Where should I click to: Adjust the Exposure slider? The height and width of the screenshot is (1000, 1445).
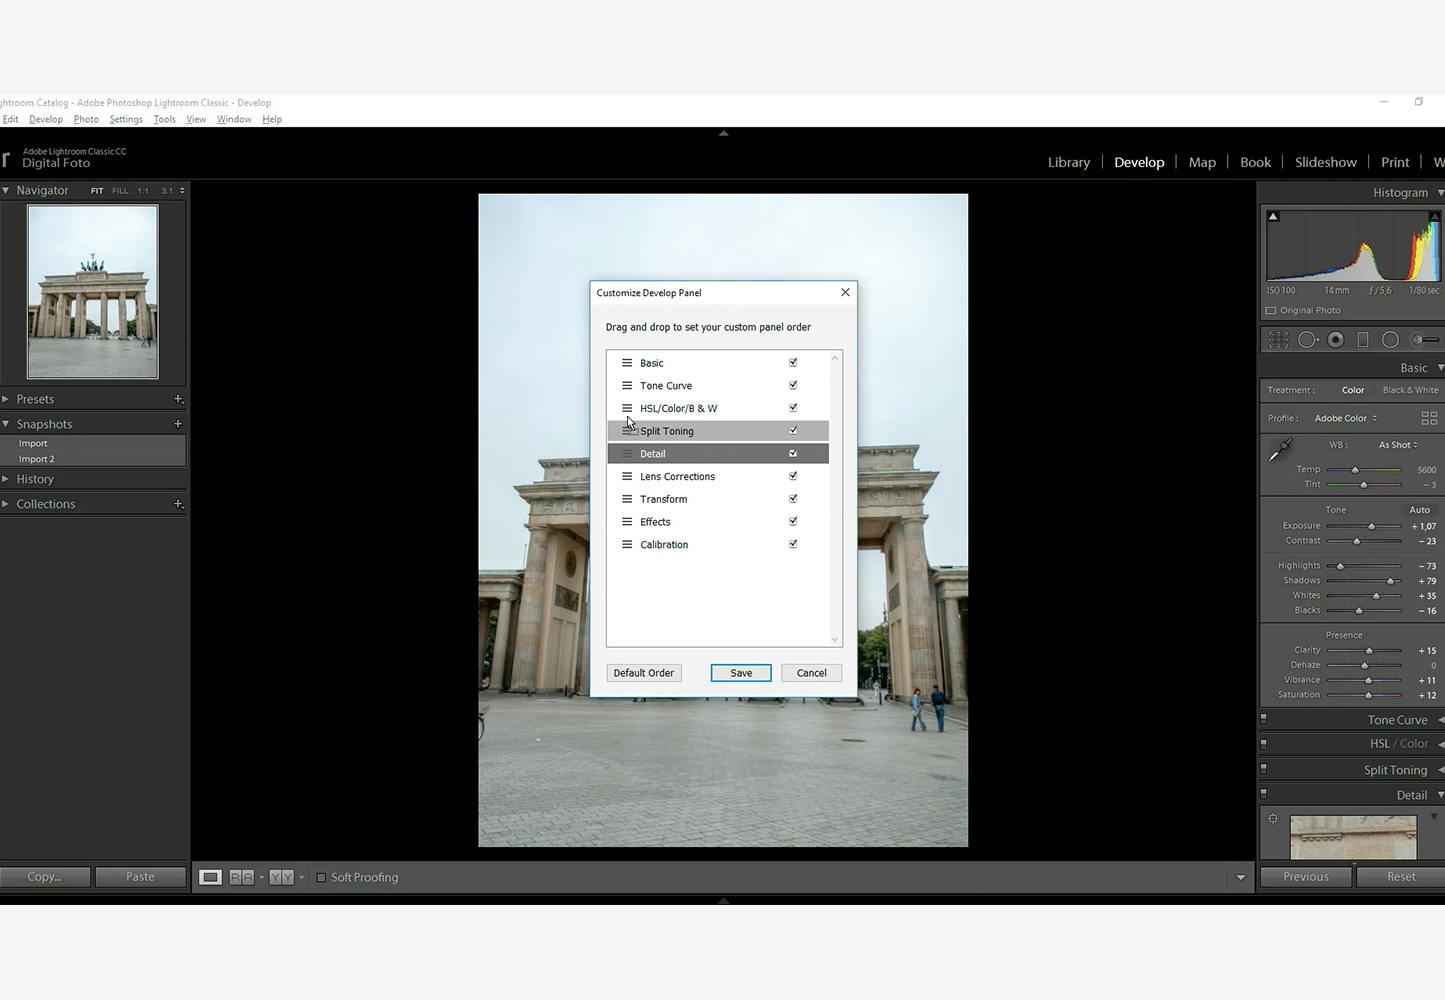[x=1371, y=526]
